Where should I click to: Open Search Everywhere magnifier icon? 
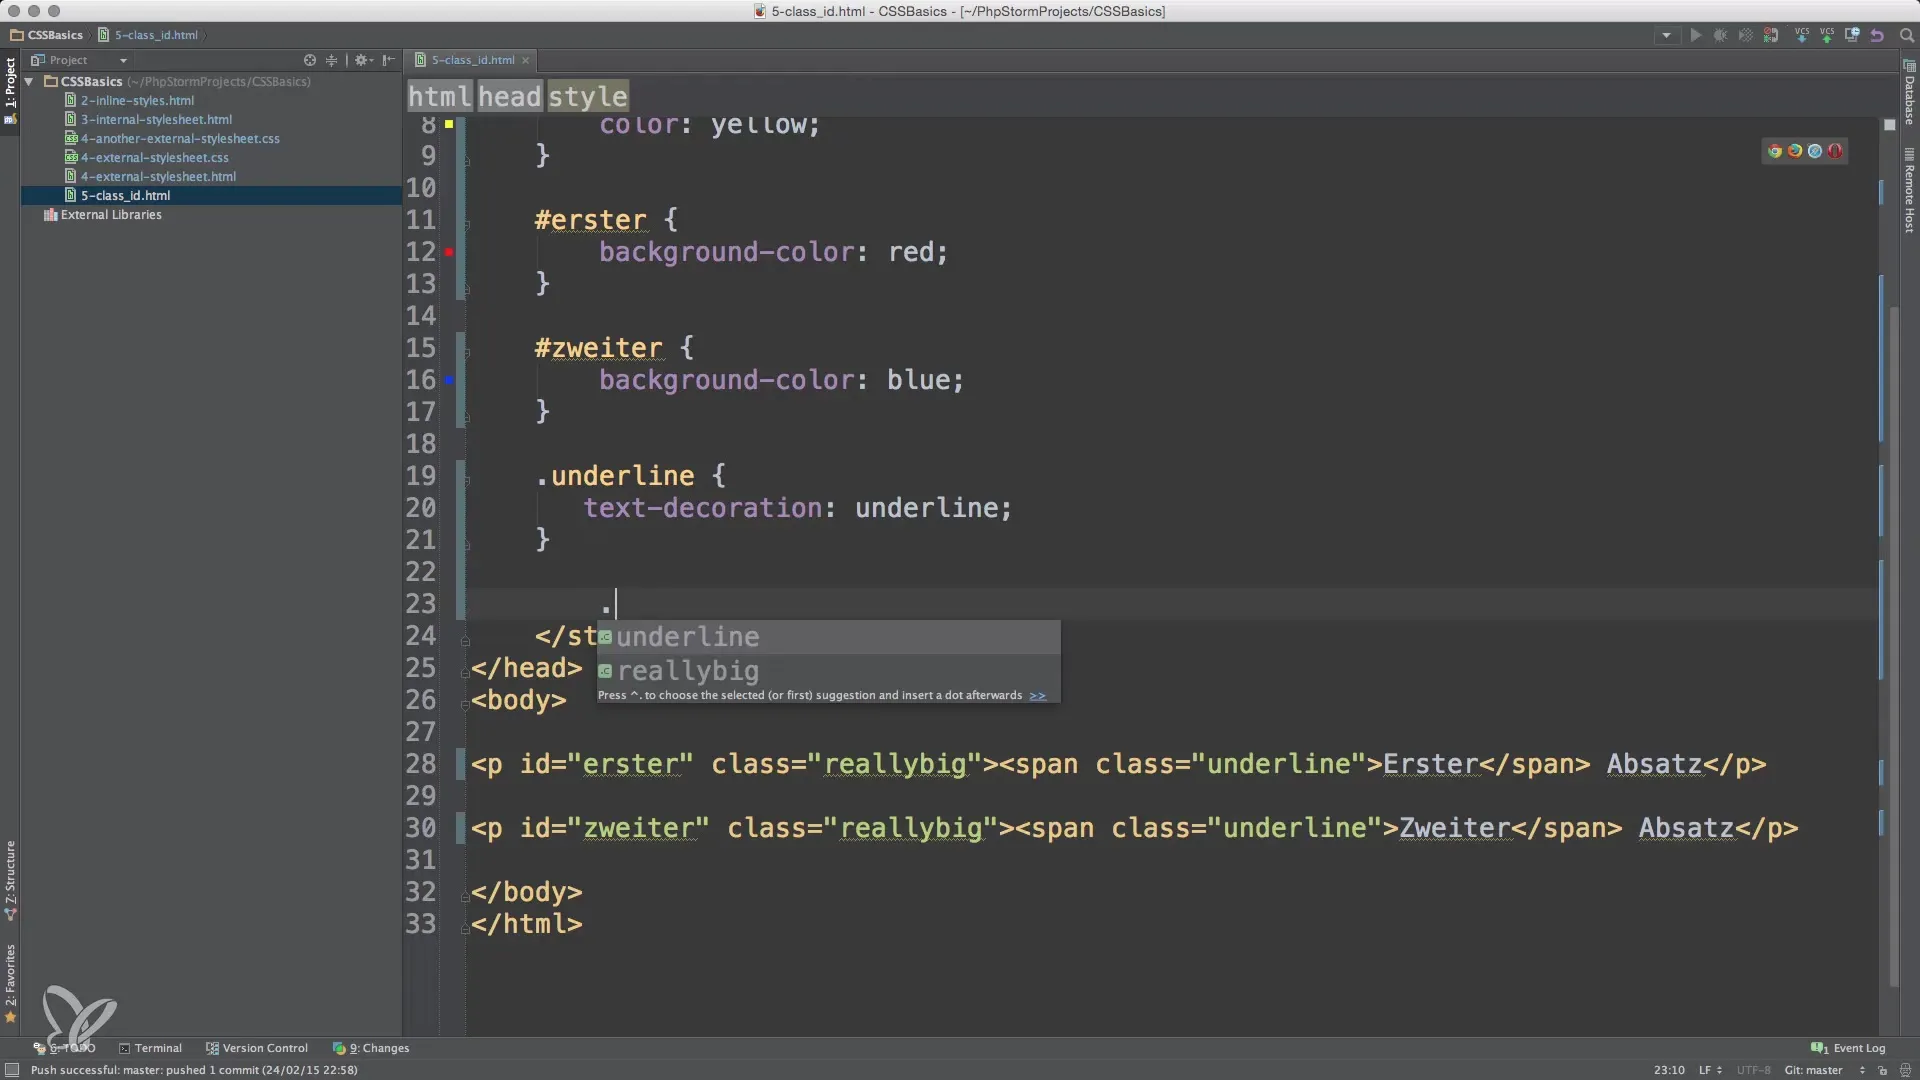coord(1906,35)
